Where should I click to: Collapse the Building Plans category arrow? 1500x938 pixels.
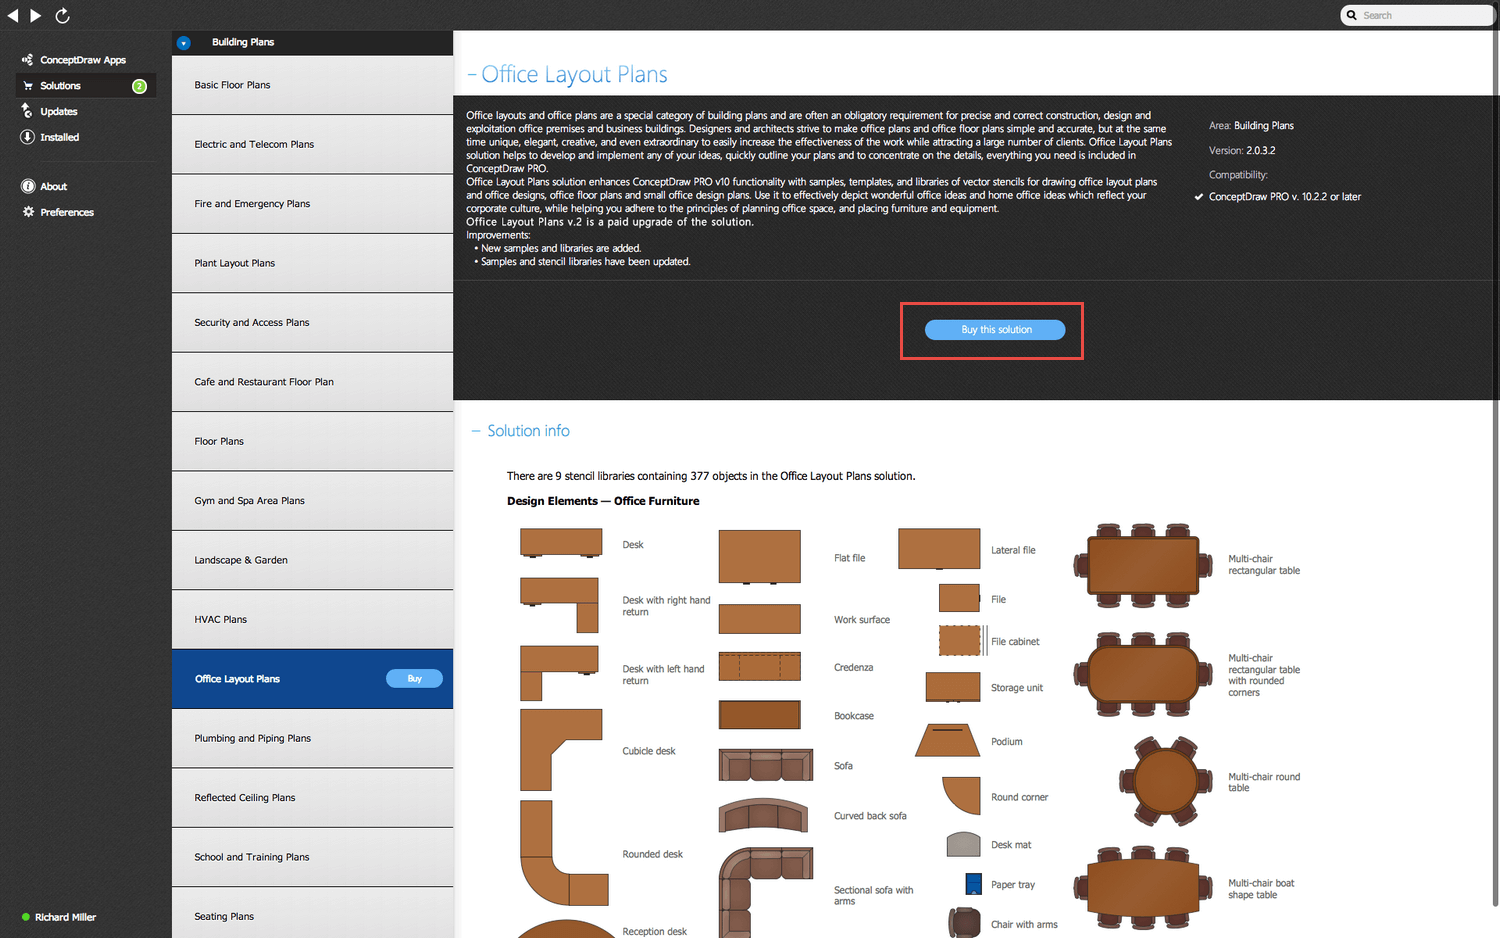click(x=183, y=43)
